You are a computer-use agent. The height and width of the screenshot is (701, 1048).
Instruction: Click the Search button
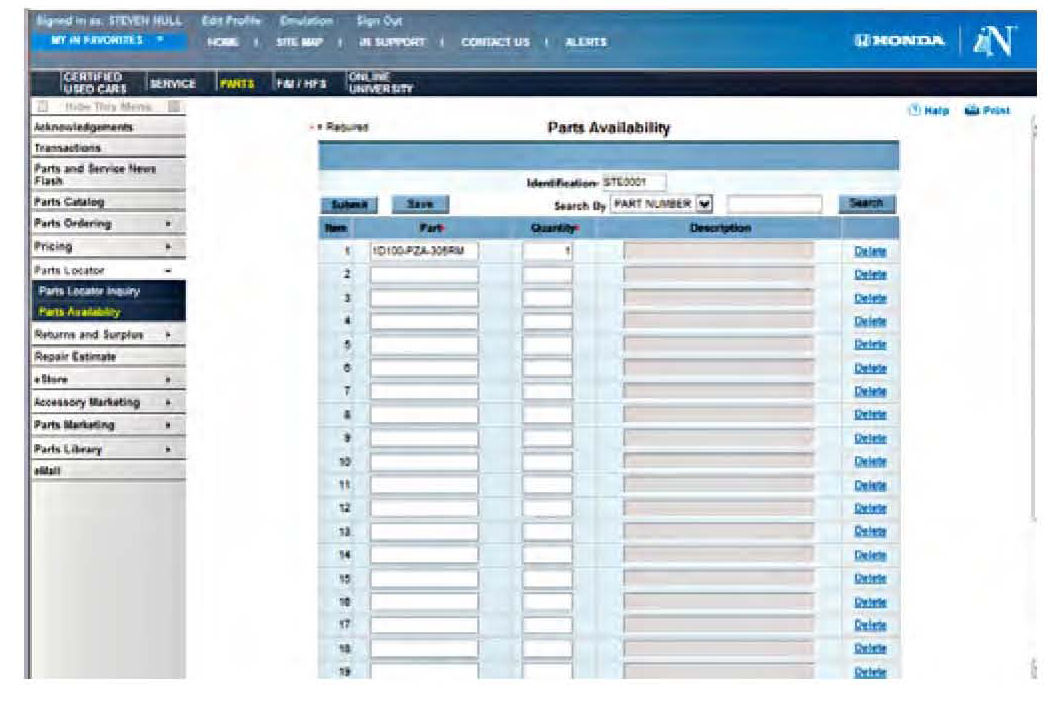click(x=865, y=203)
